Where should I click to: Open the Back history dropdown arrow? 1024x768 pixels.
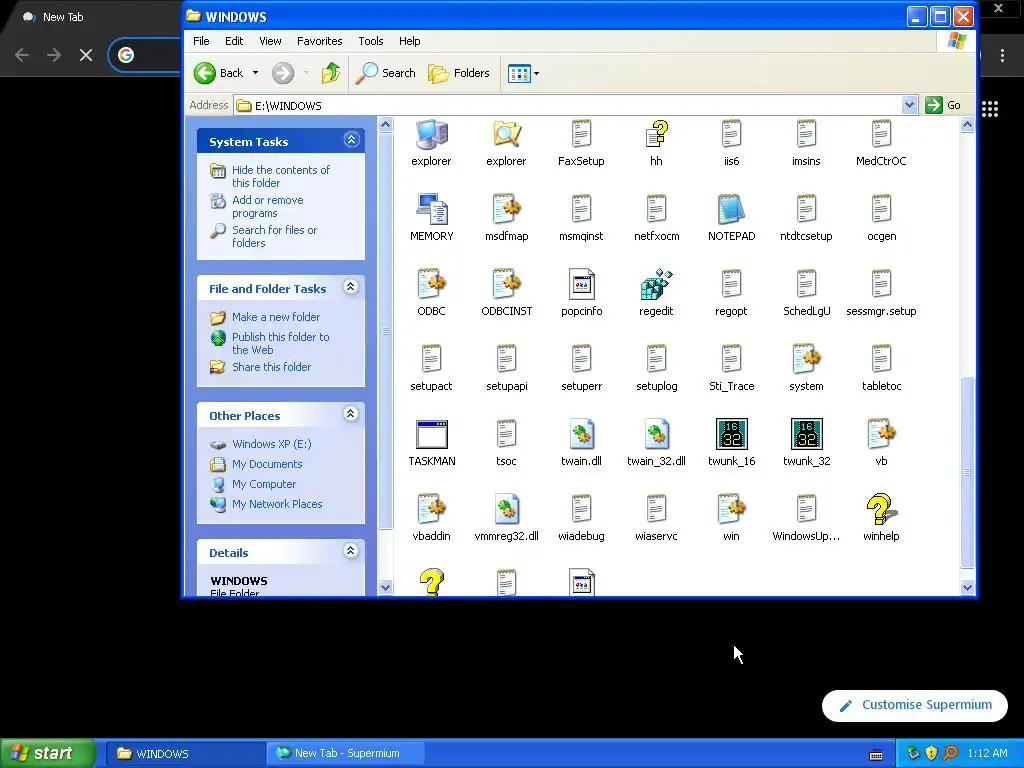point(255,73)
